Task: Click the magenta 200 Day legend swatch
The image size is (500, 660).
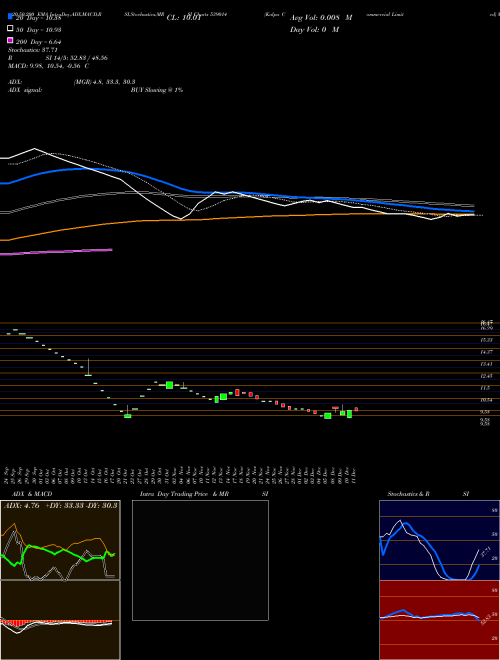Action: coord(10,40)
